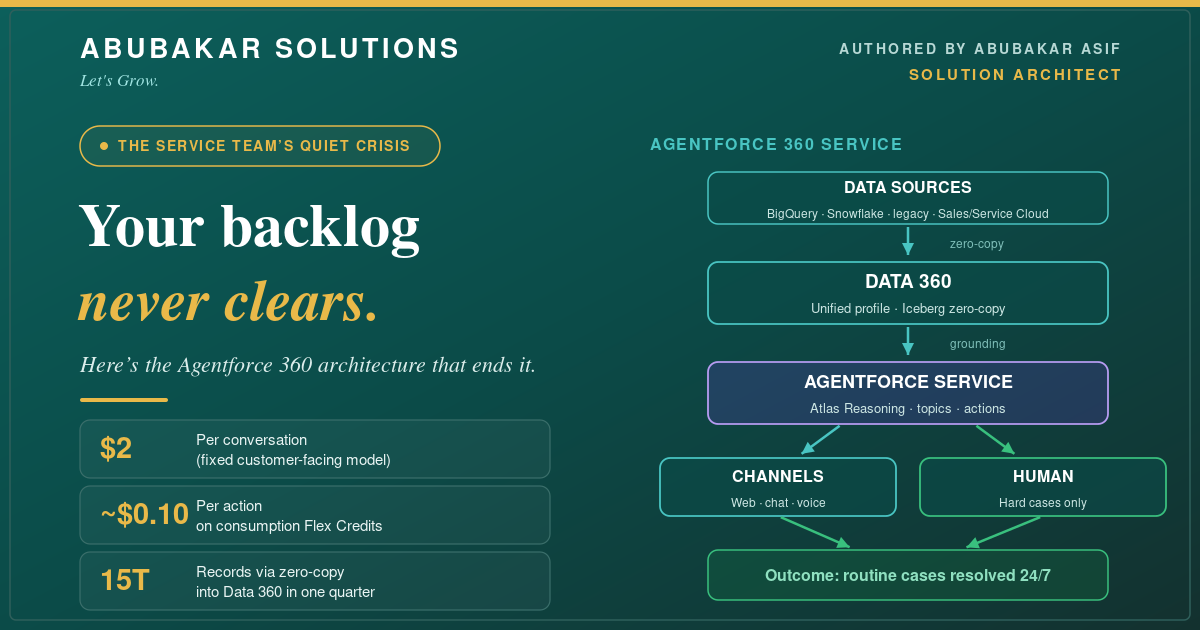Click the "Outcome: routine cases resolved 24/7" box

click(908, 575)
